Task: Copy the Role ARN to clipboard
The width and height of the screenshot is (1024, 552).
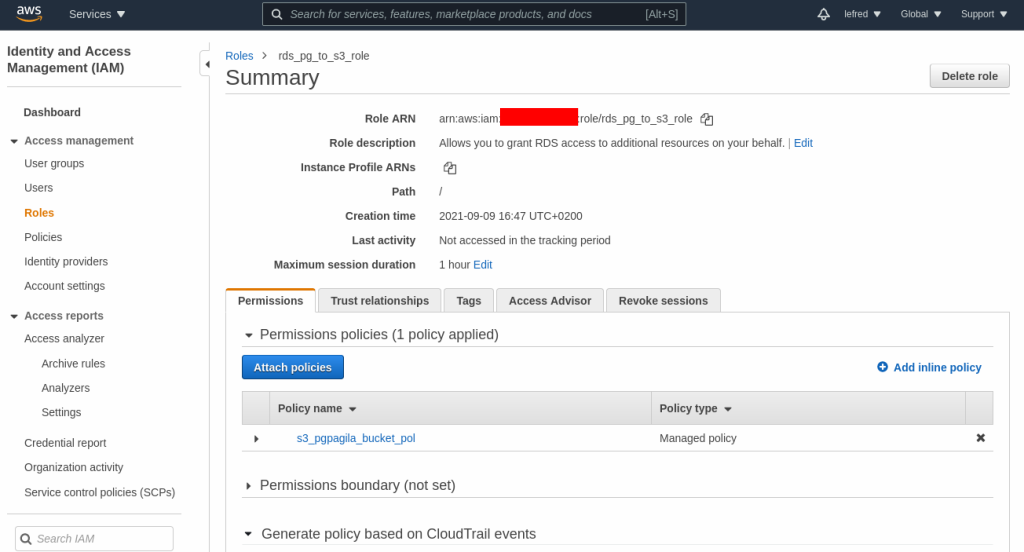Action: [707, 119]
